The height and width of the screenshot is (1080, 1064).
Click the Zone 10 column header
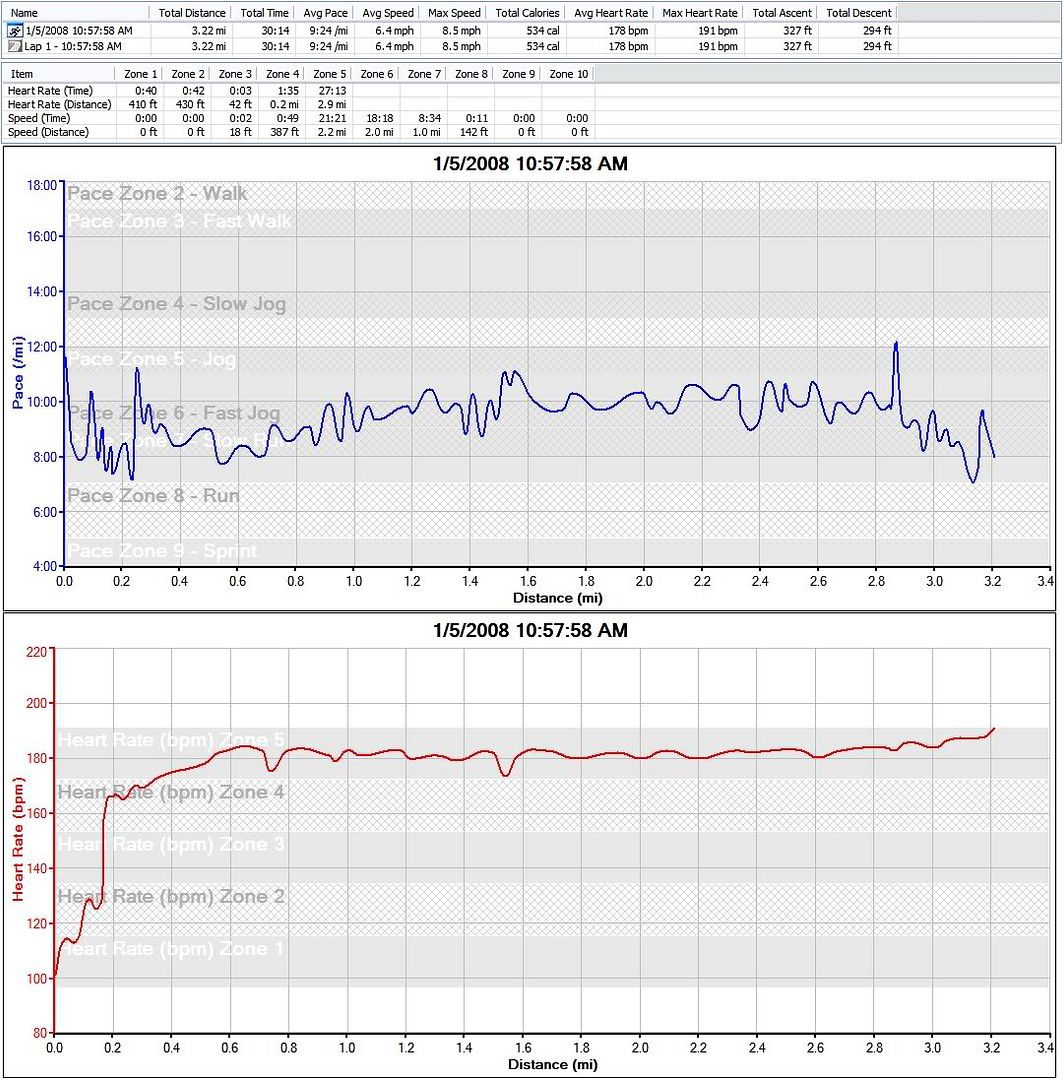(568, 74)
